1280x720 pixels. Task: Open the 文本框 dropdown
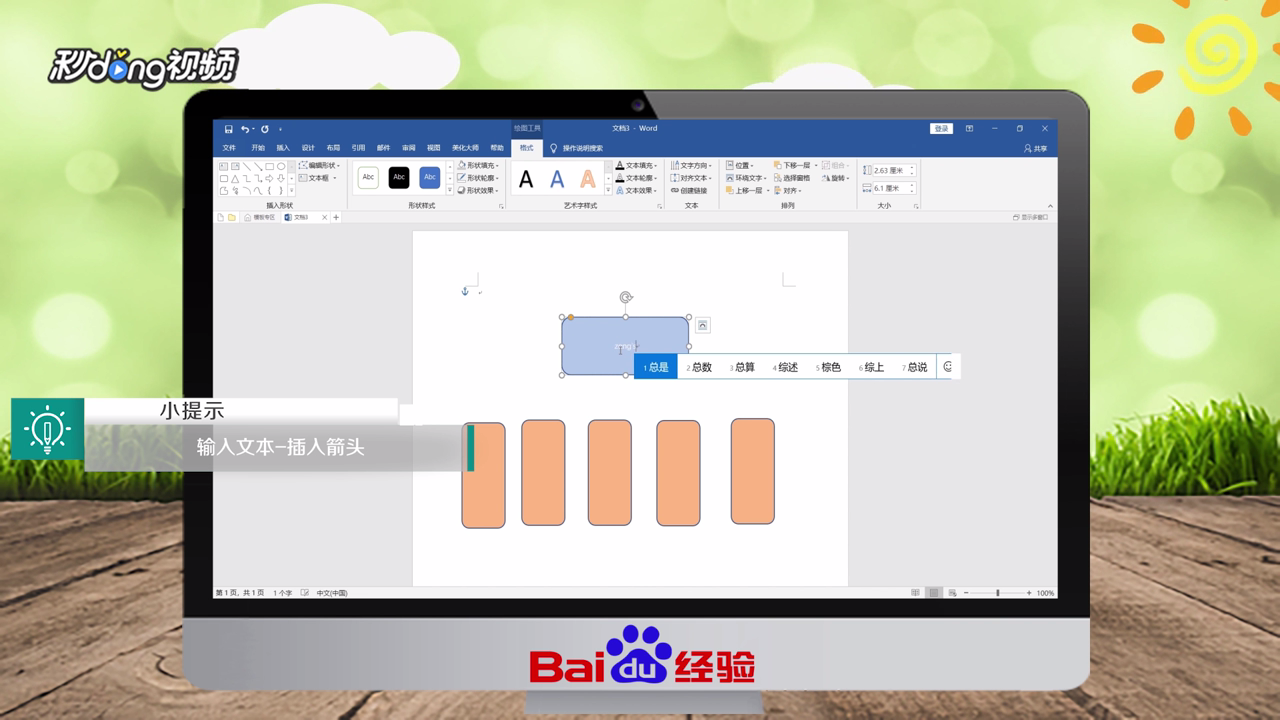[x=317, y=178]
